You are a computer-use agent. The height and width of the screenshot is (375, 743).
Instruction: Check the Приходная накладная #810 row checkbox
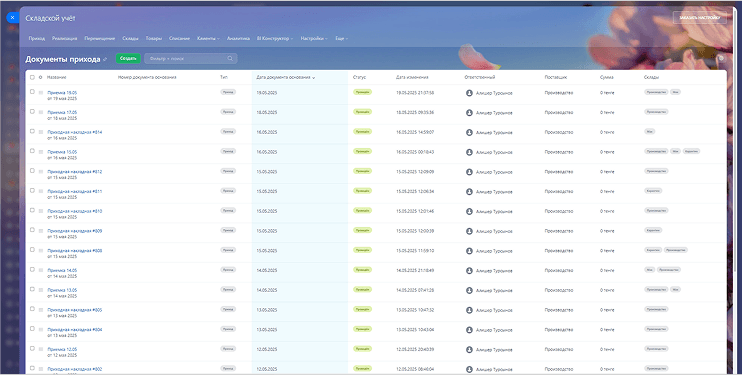32,210
